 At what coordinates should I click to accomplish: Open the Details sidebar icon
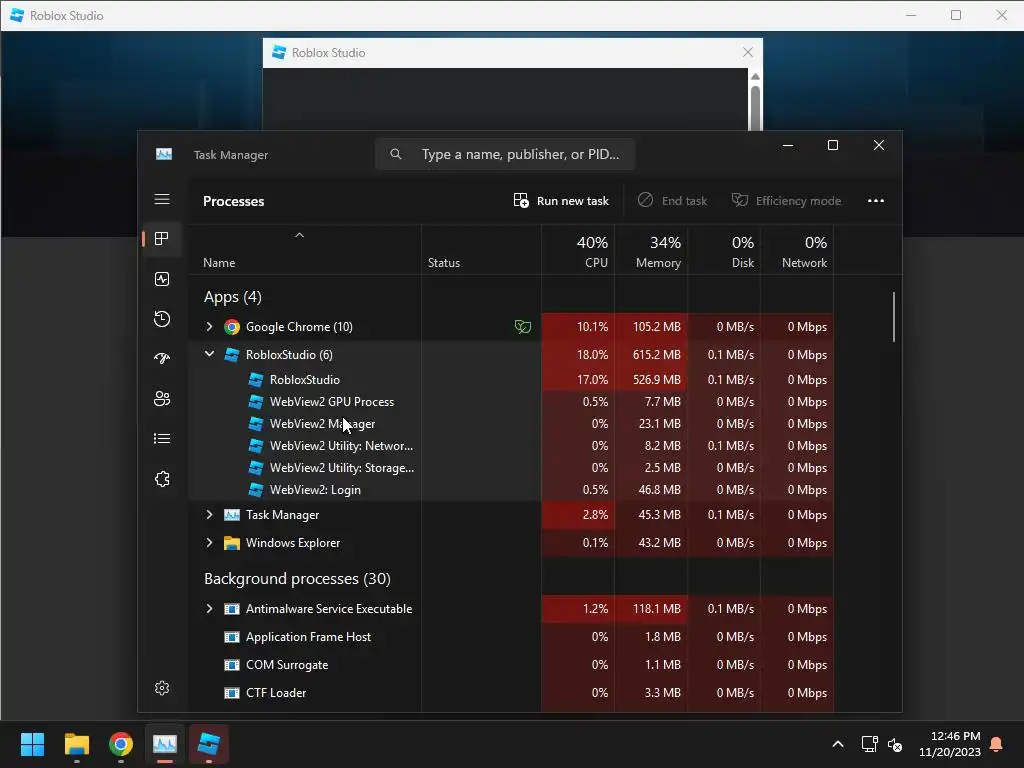(x=162, y=439)
